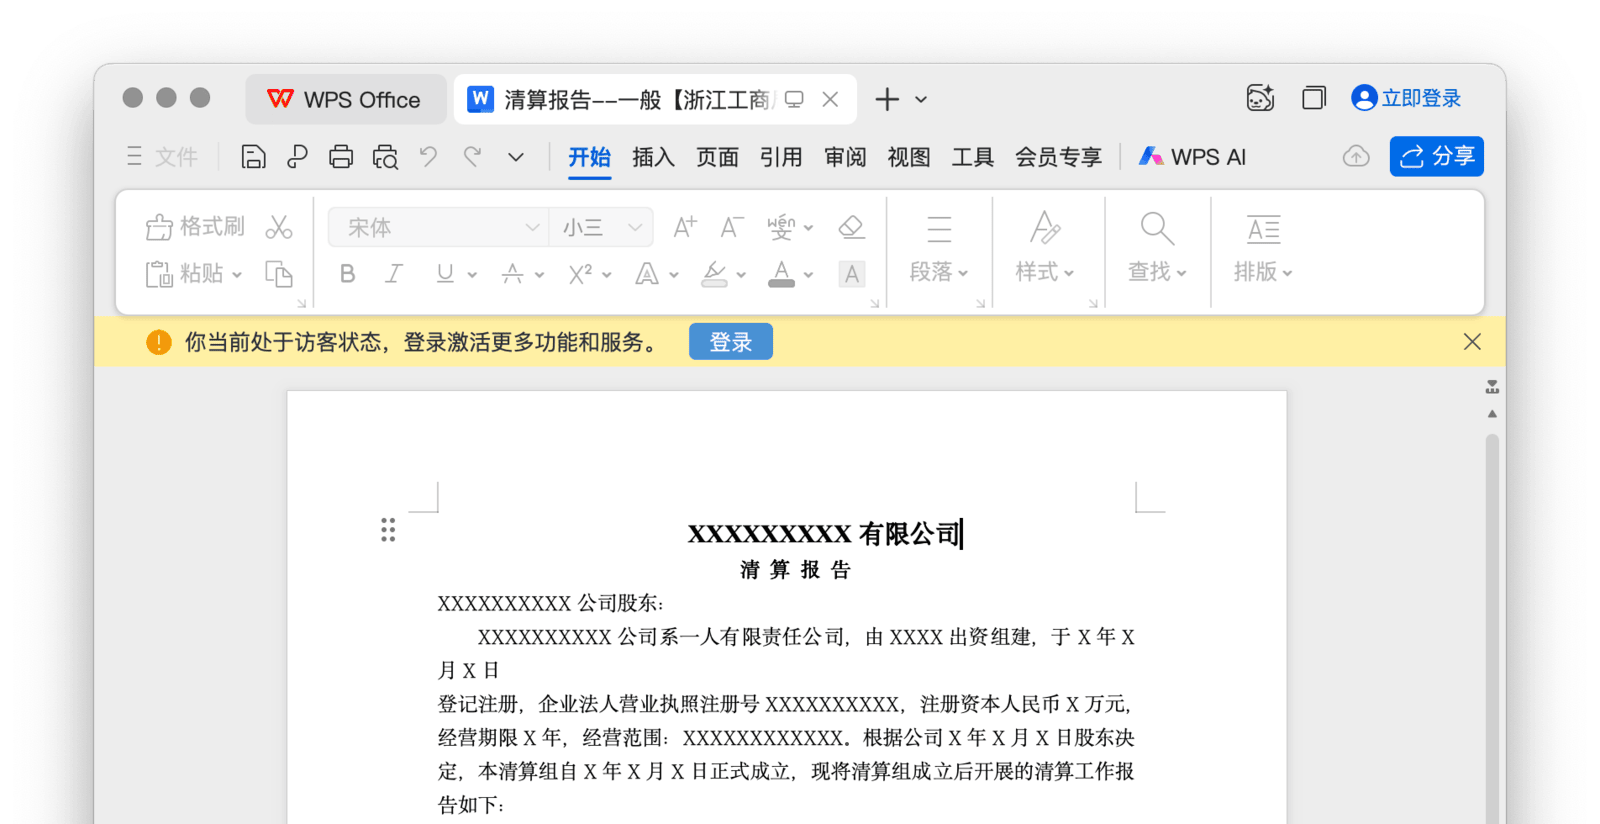Image resolution: width=1600 pixels, height=824 pixels.
Task: Expand the new tab options chevron
Action: coord(921,99)
